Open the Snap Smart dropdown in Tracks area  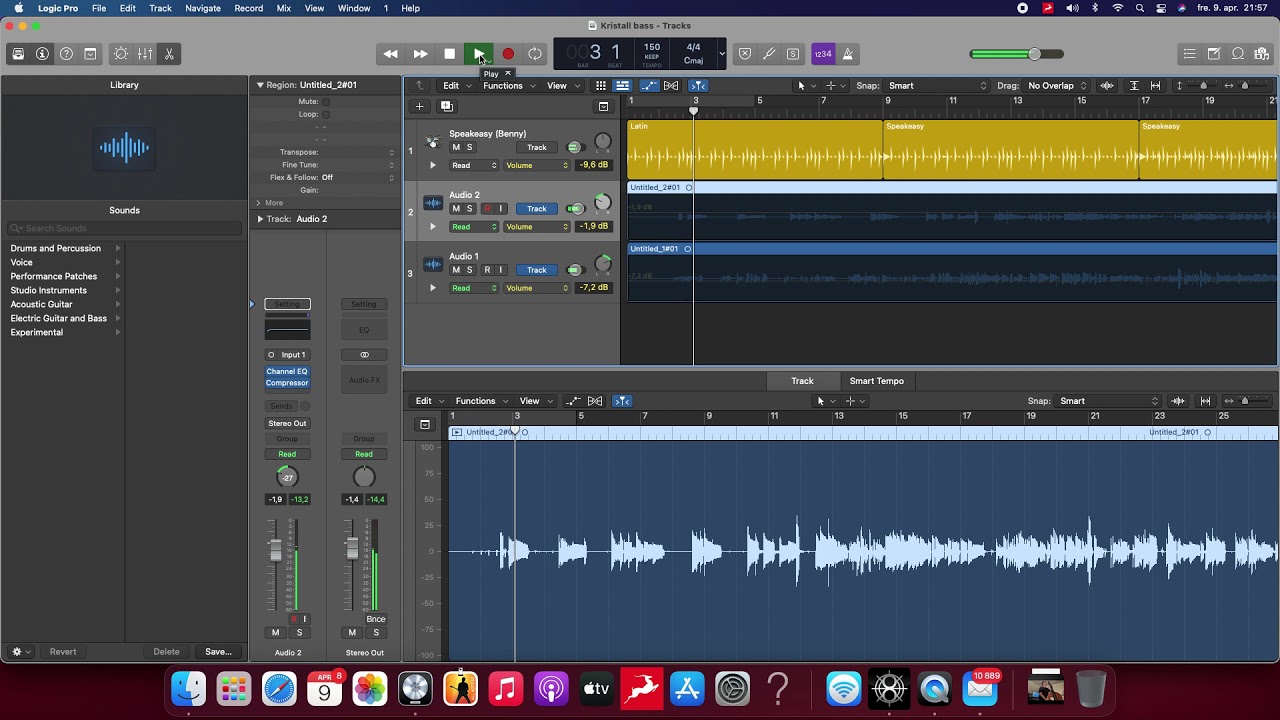click(938, 86)
